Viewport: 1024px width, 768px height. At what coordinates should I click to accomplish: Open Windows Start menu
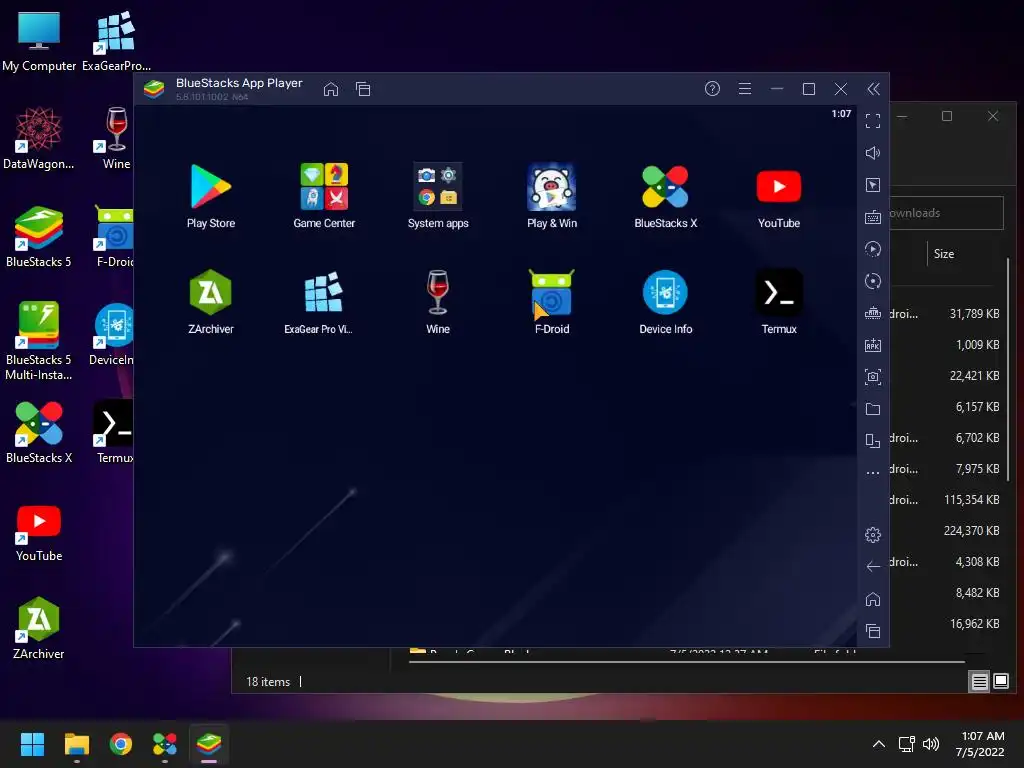[32, 744]
